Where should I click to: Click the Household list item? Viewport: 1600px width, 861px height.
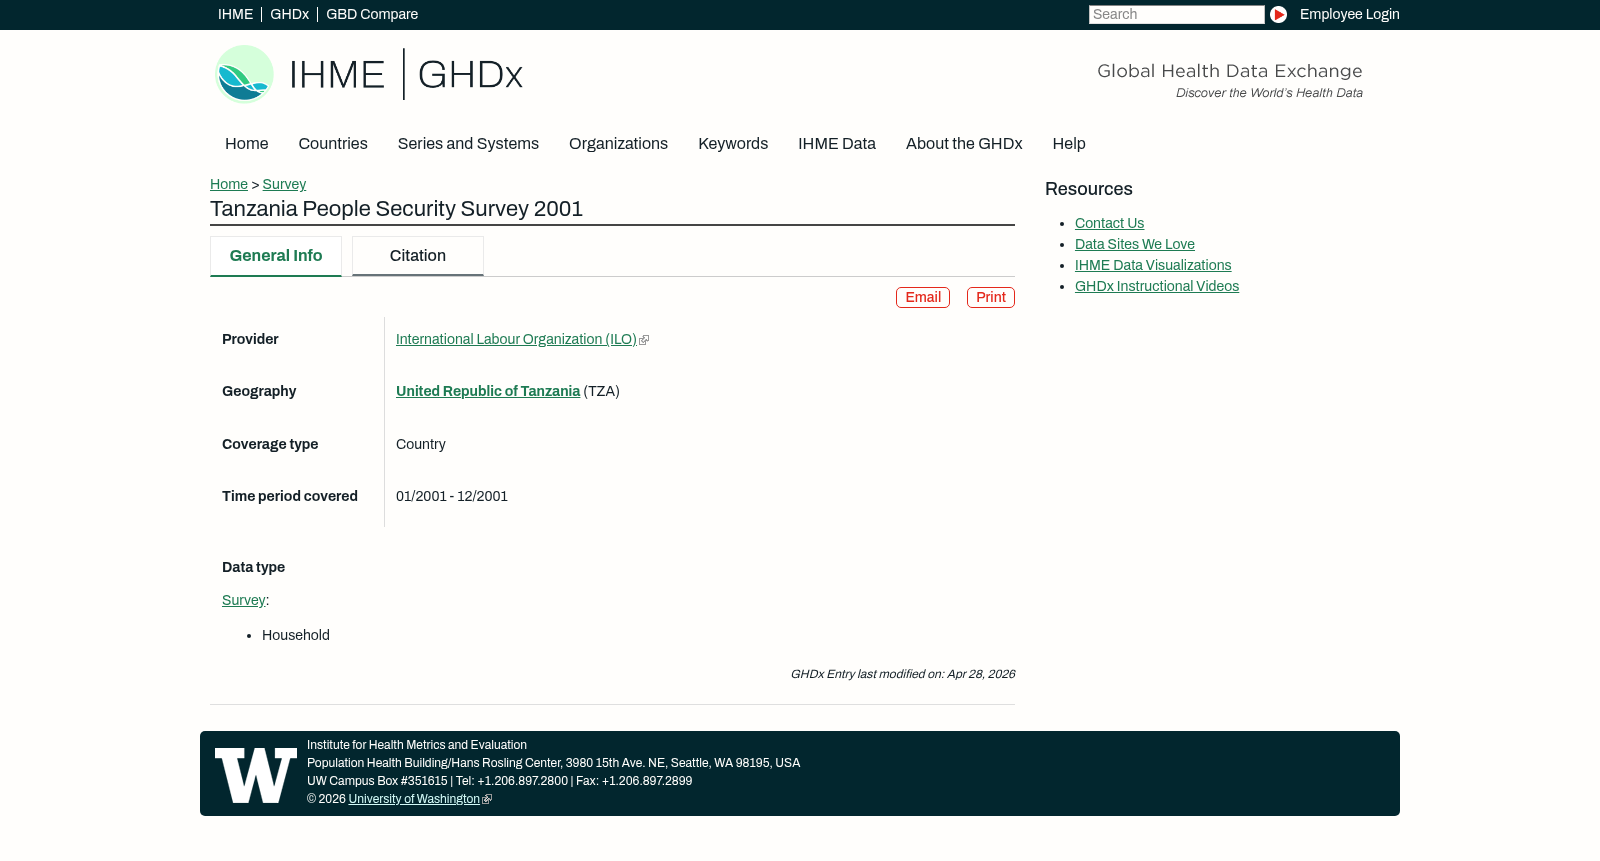click(x=296, y=636)
